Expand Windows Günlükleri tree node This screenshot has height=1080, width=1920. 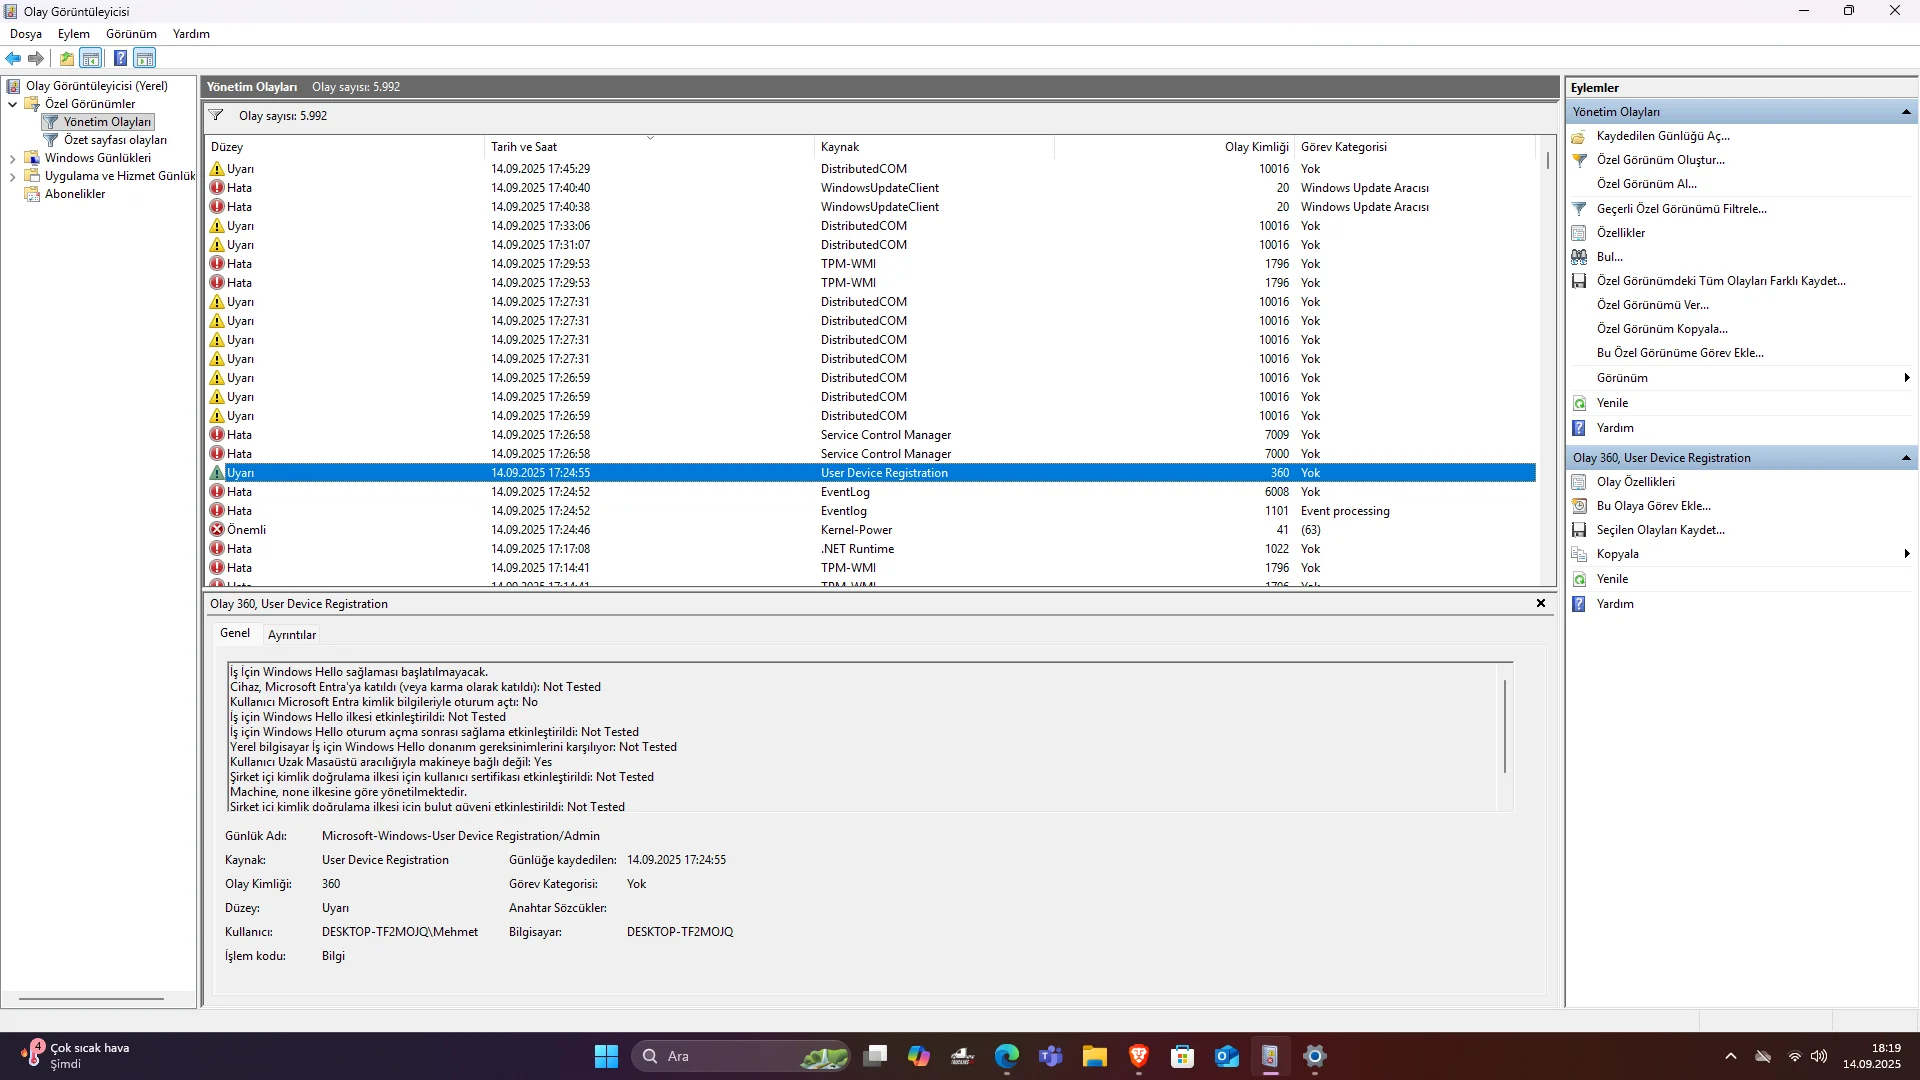point(12,158)
